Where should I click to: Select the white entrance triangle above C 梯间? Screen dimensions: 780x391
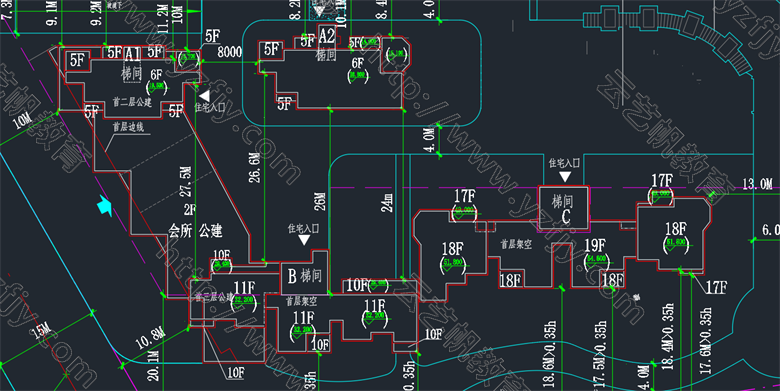coord(565,177)
